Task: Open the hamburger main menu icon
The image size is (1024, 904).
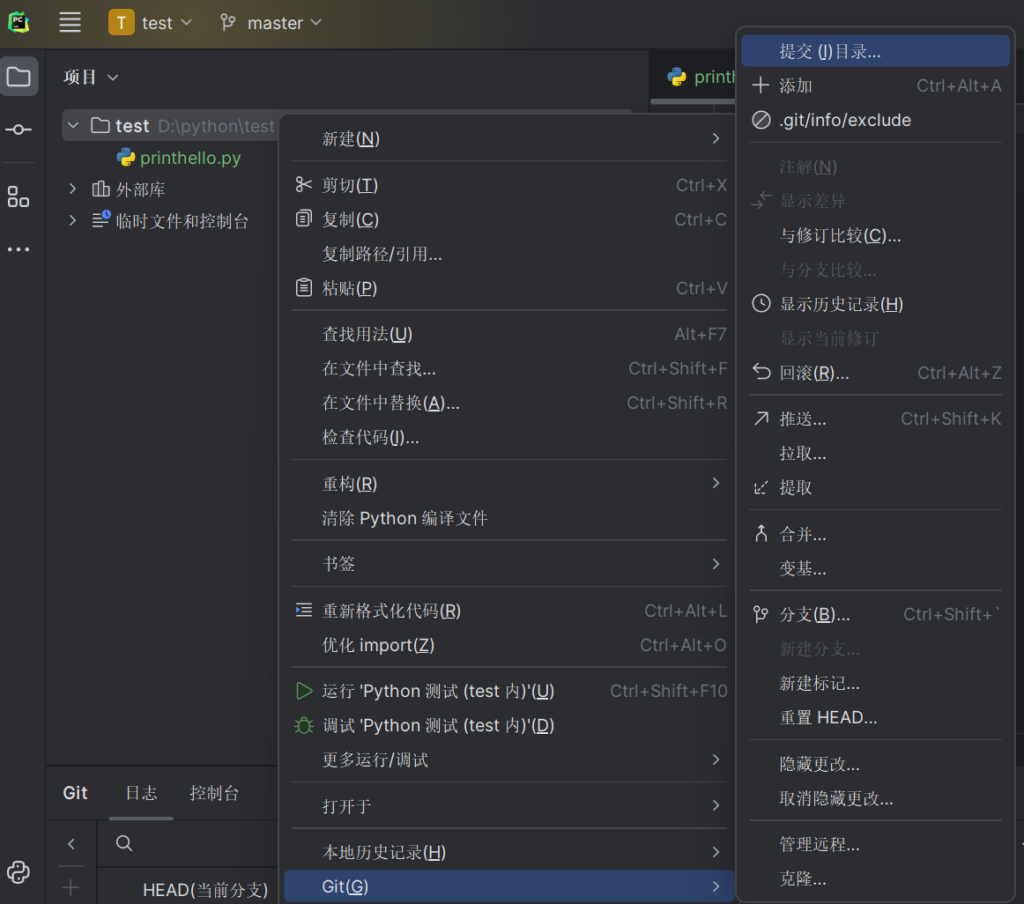Action: pyautogui.click(x=70, y=22)
